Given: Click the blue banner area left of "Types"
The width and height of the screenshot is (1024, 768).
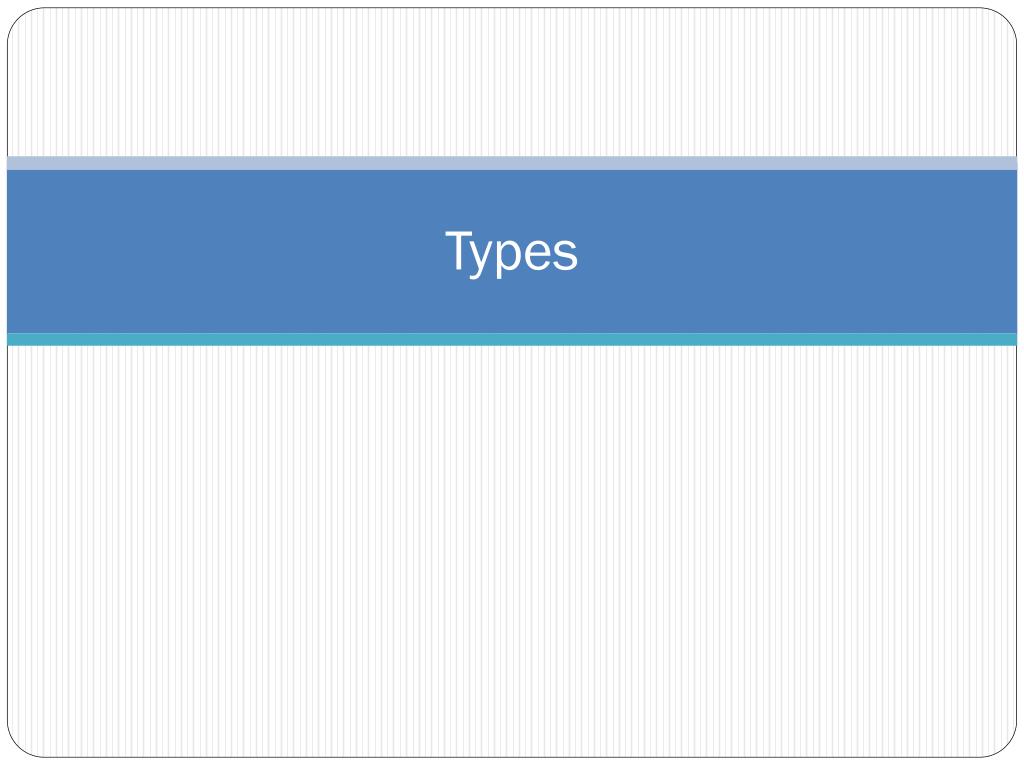Looking at the screenshot, I should tap(226, 251).
